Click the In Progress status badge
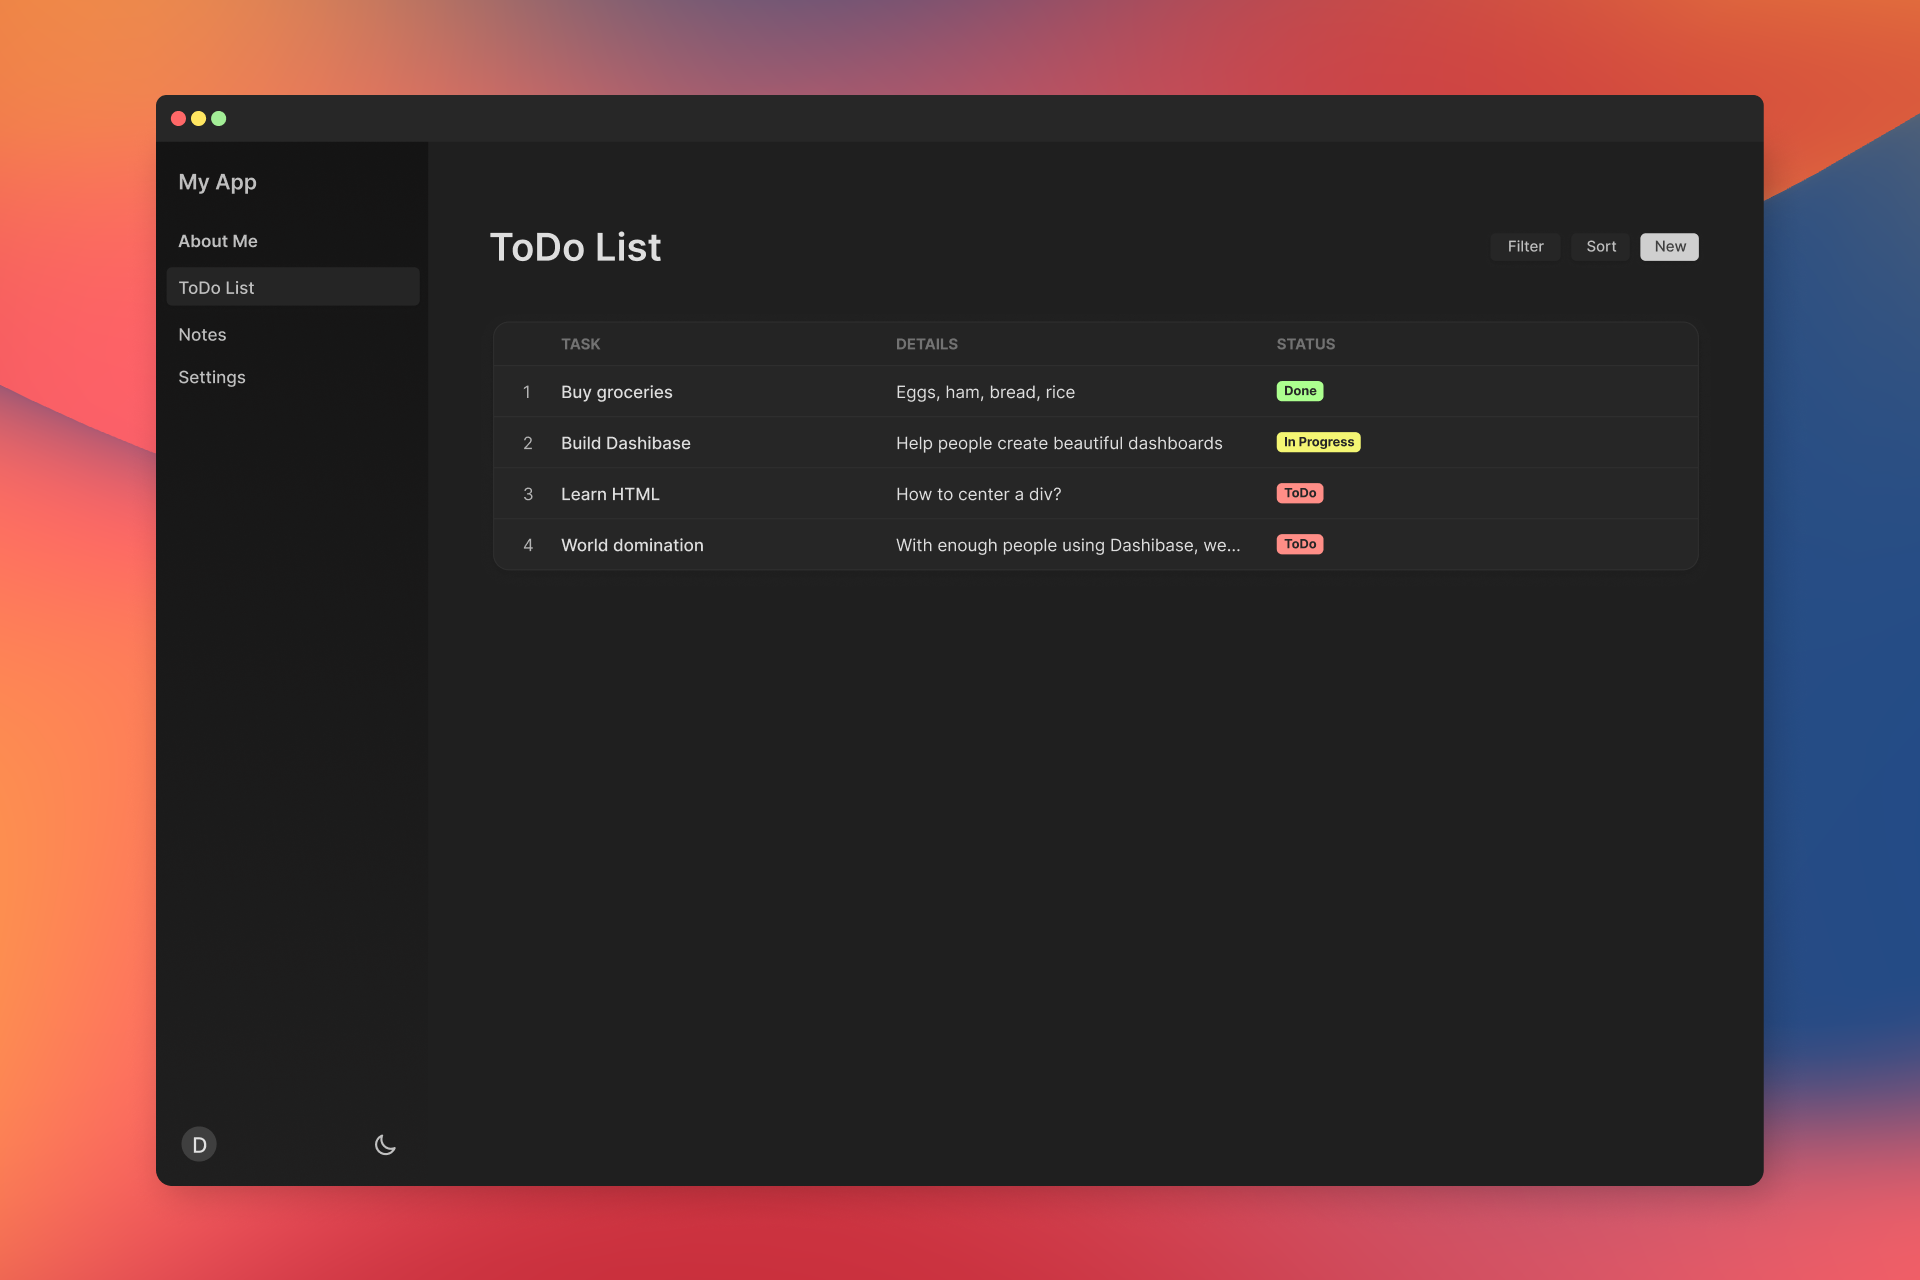Viewport: 1920px width, 1280px height. [x=1317, y=441]
